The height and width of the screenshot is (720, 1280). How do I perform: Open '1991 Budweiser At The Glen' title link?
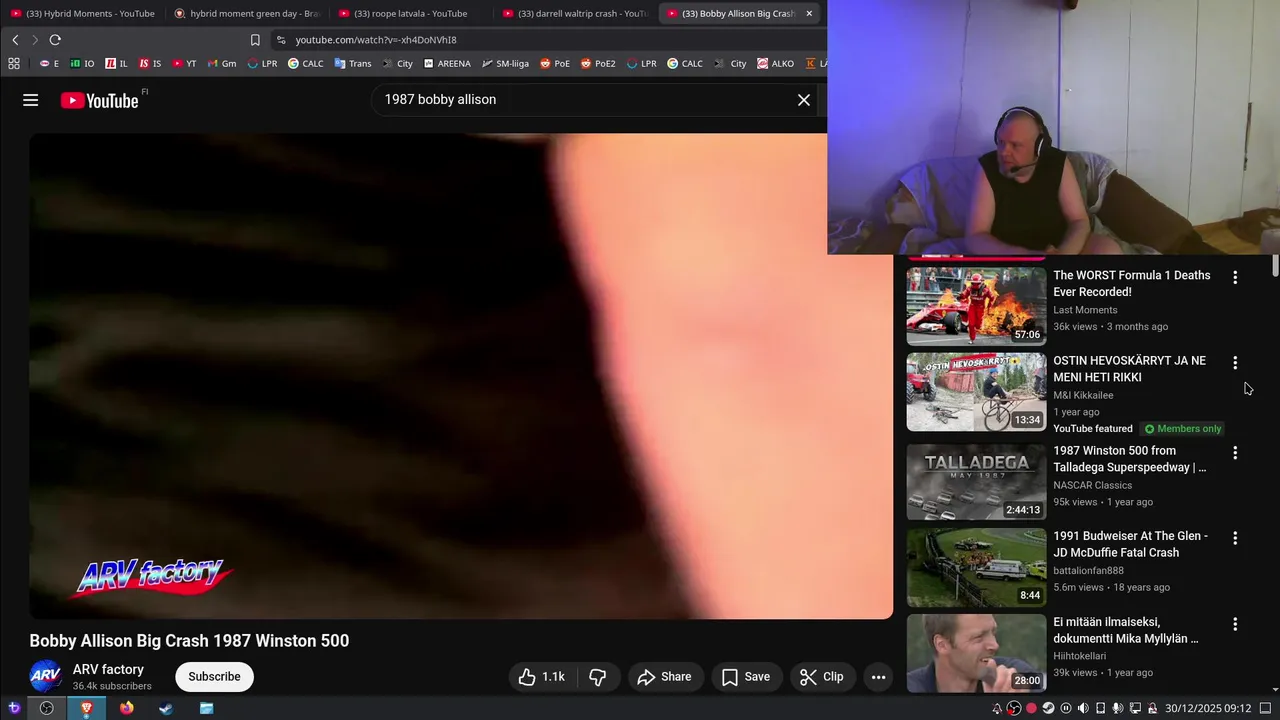[1130, 544]
